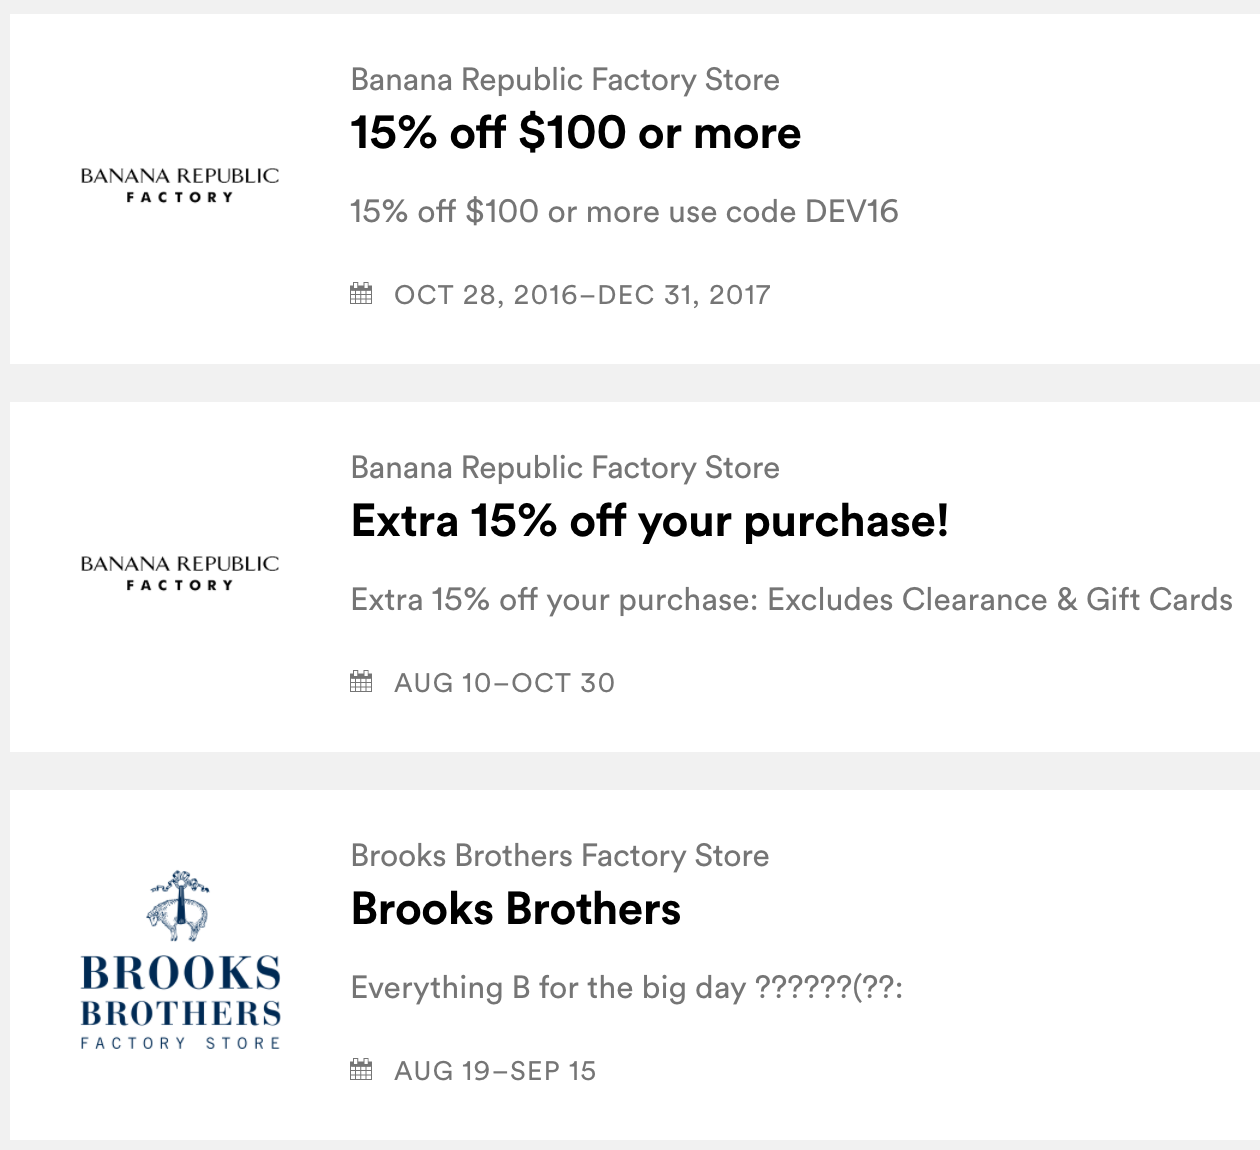
Task: Click the "AUG 19–SEP 15" date range
Action: coord(495,1071)
